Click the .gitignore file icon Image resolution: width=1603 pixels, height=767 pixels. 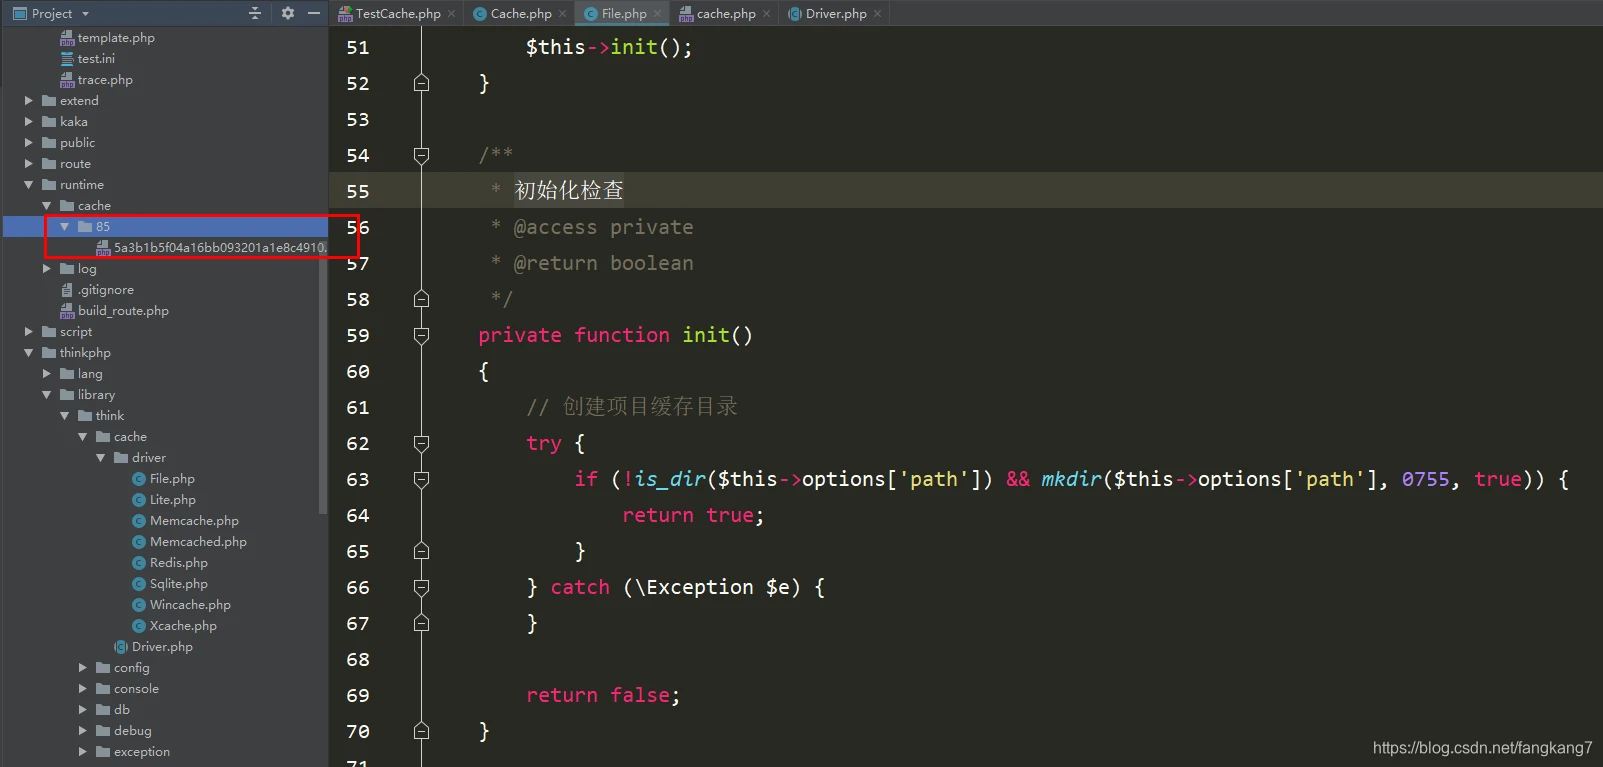pyautogui.click(x=67, y=290)
